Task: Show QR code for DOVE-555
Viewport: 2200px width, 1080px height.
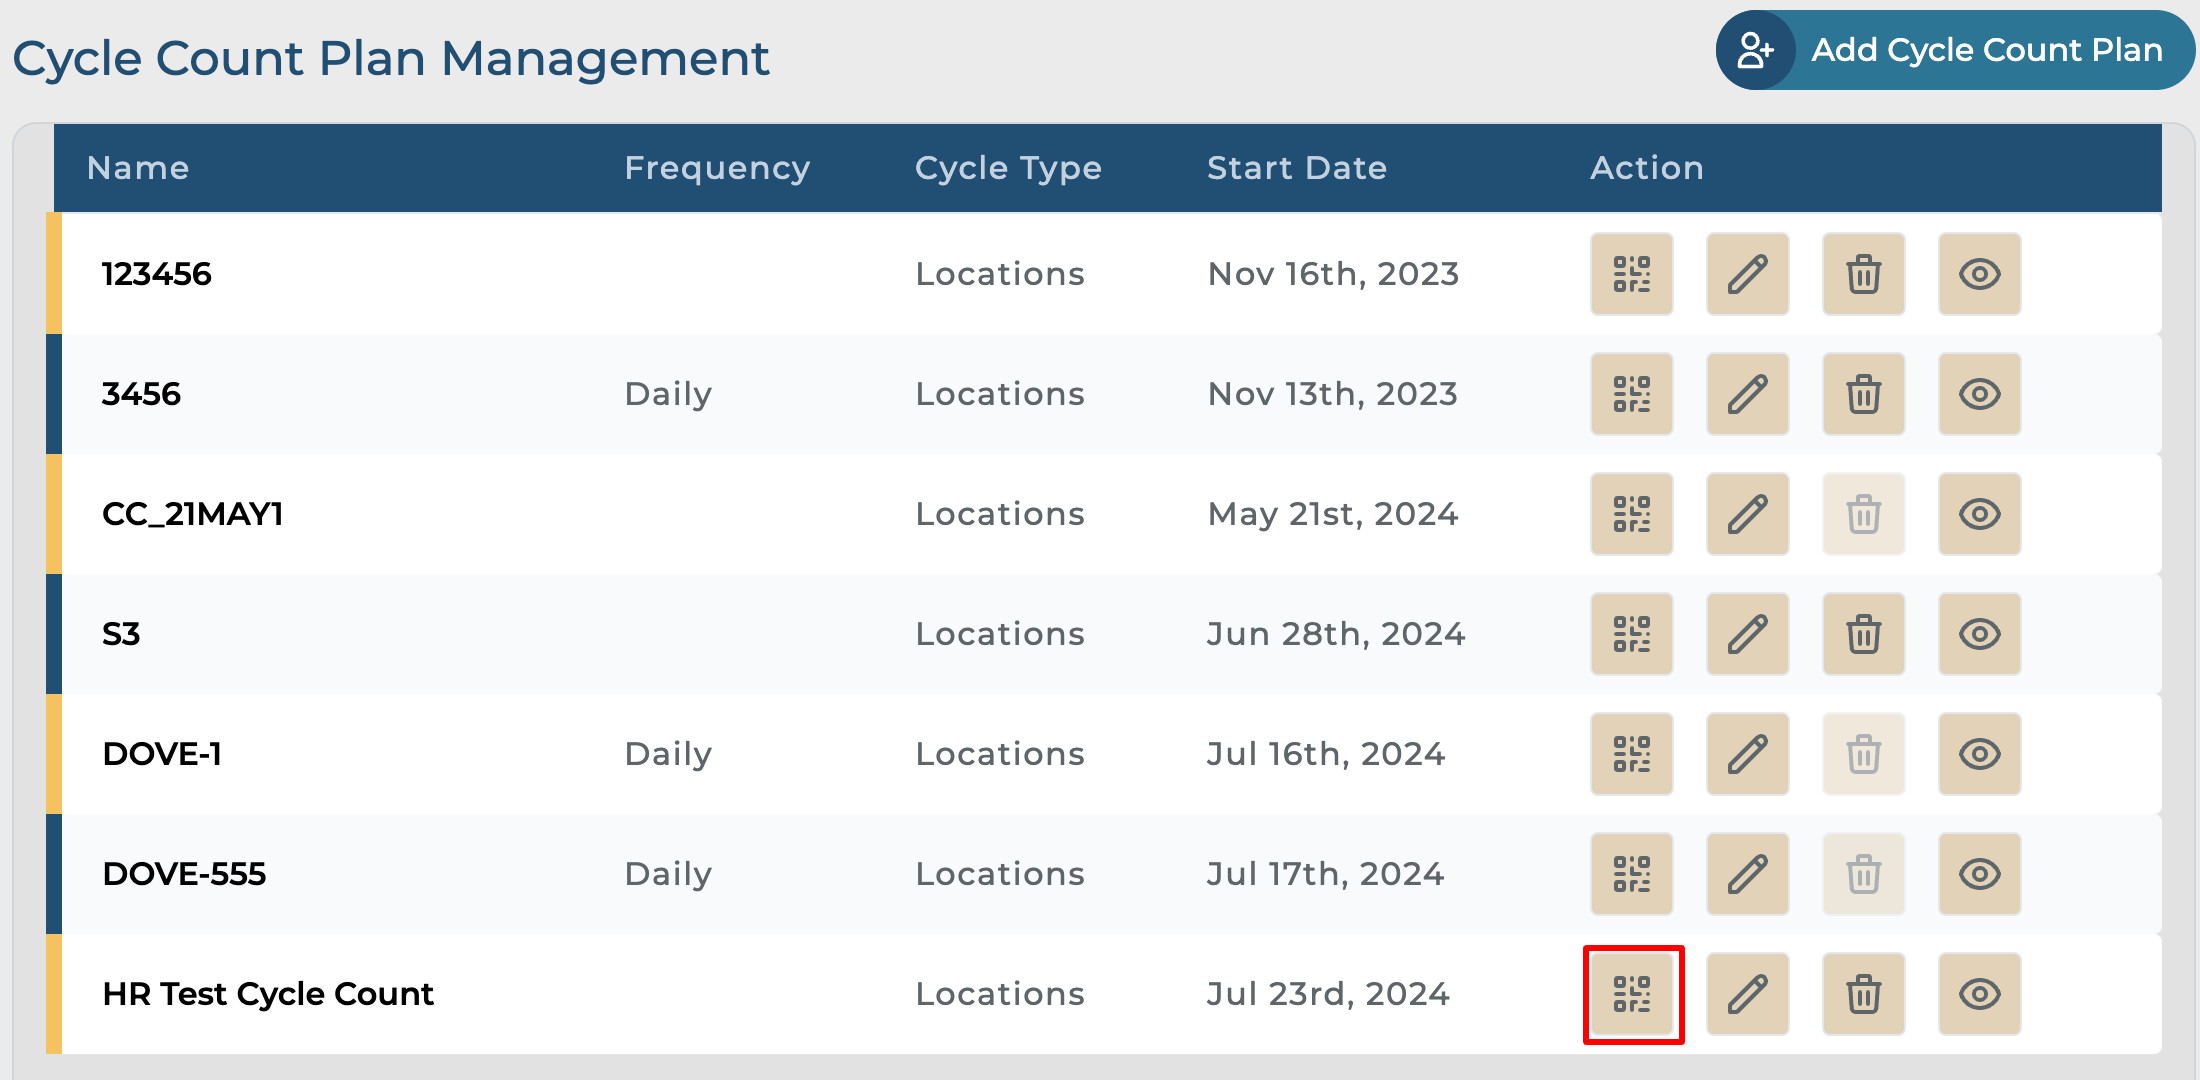Action: [1632, 874]
